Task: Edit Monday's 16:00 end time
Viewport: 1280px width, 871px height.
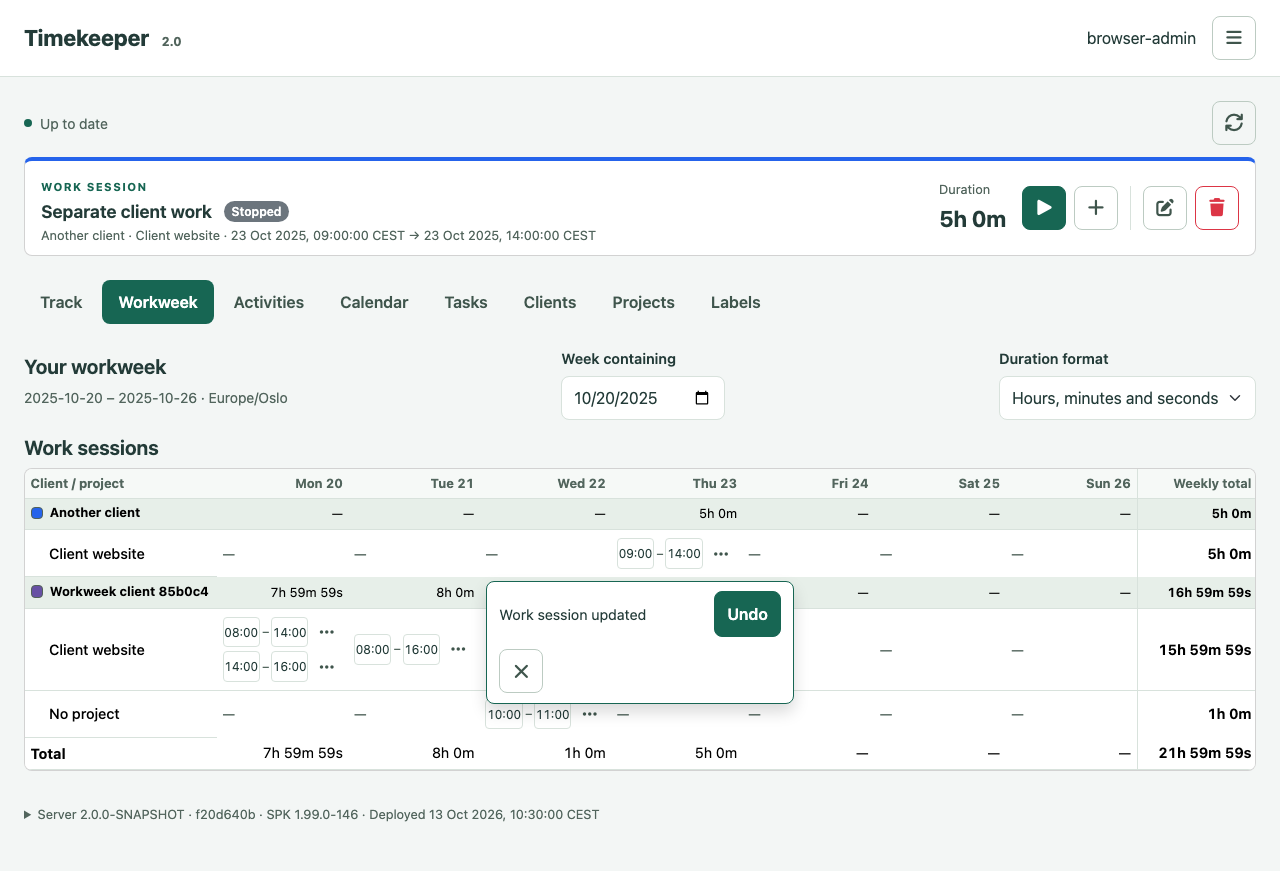Action: point(290,666)
